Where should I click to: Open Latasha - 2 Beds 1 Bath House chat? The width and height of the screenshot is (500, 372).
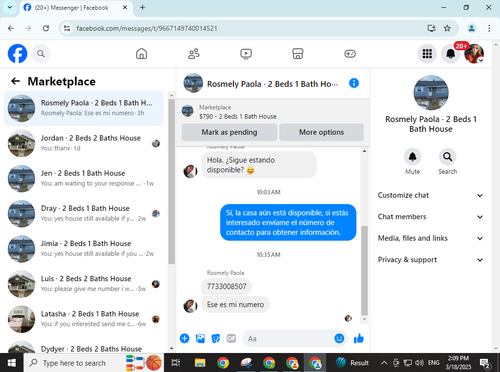pos(84,319)
